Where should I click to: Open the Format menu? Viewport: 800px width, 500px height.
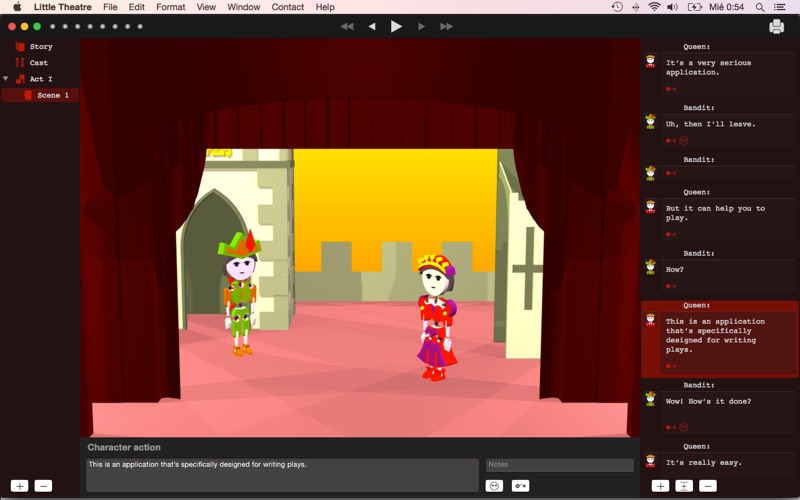point(170,7)
